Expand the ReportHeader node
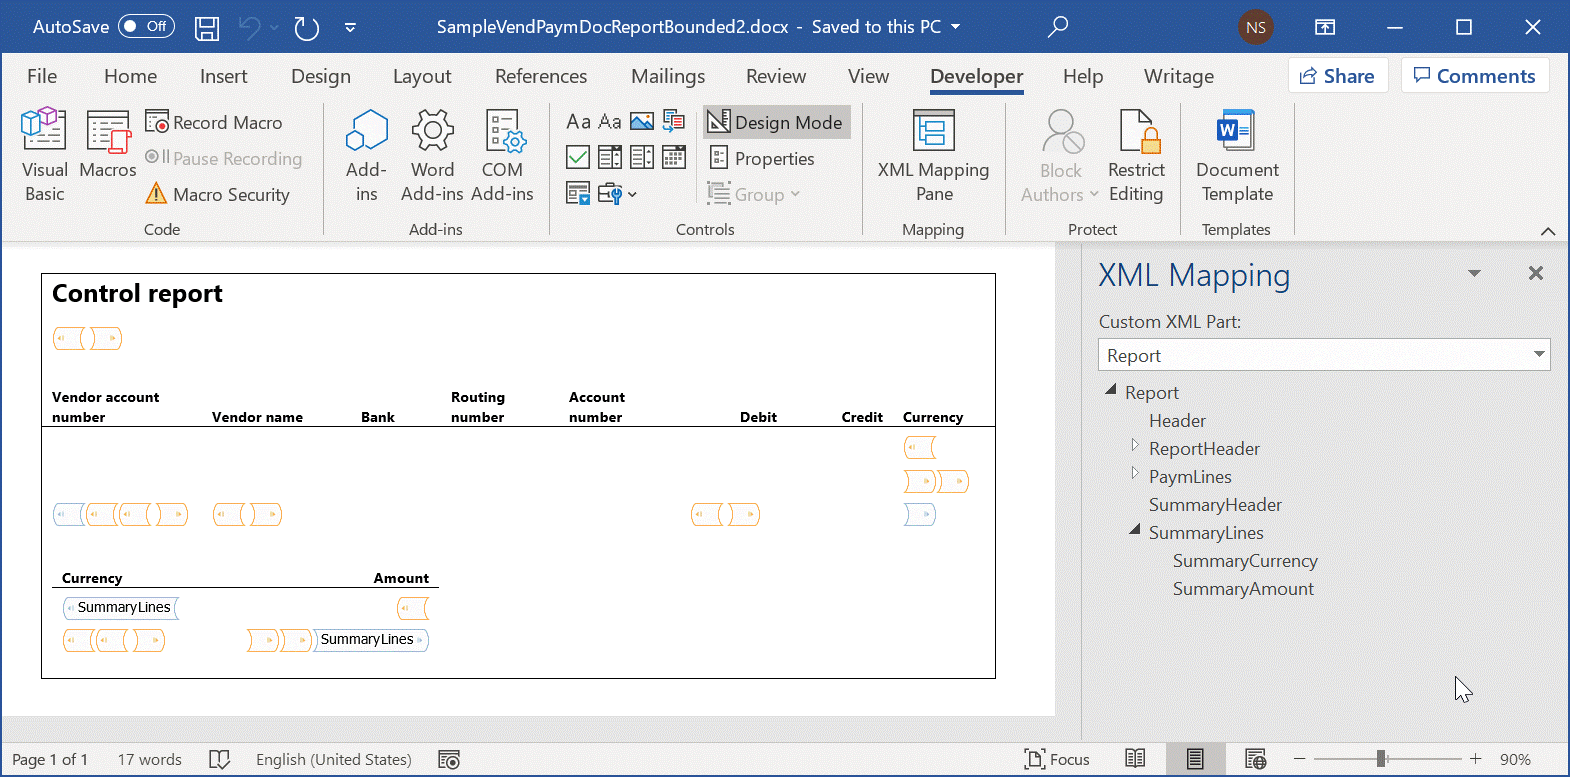Image resolution: width=1570 pixels, height=777 pixels. [1135, 445]
